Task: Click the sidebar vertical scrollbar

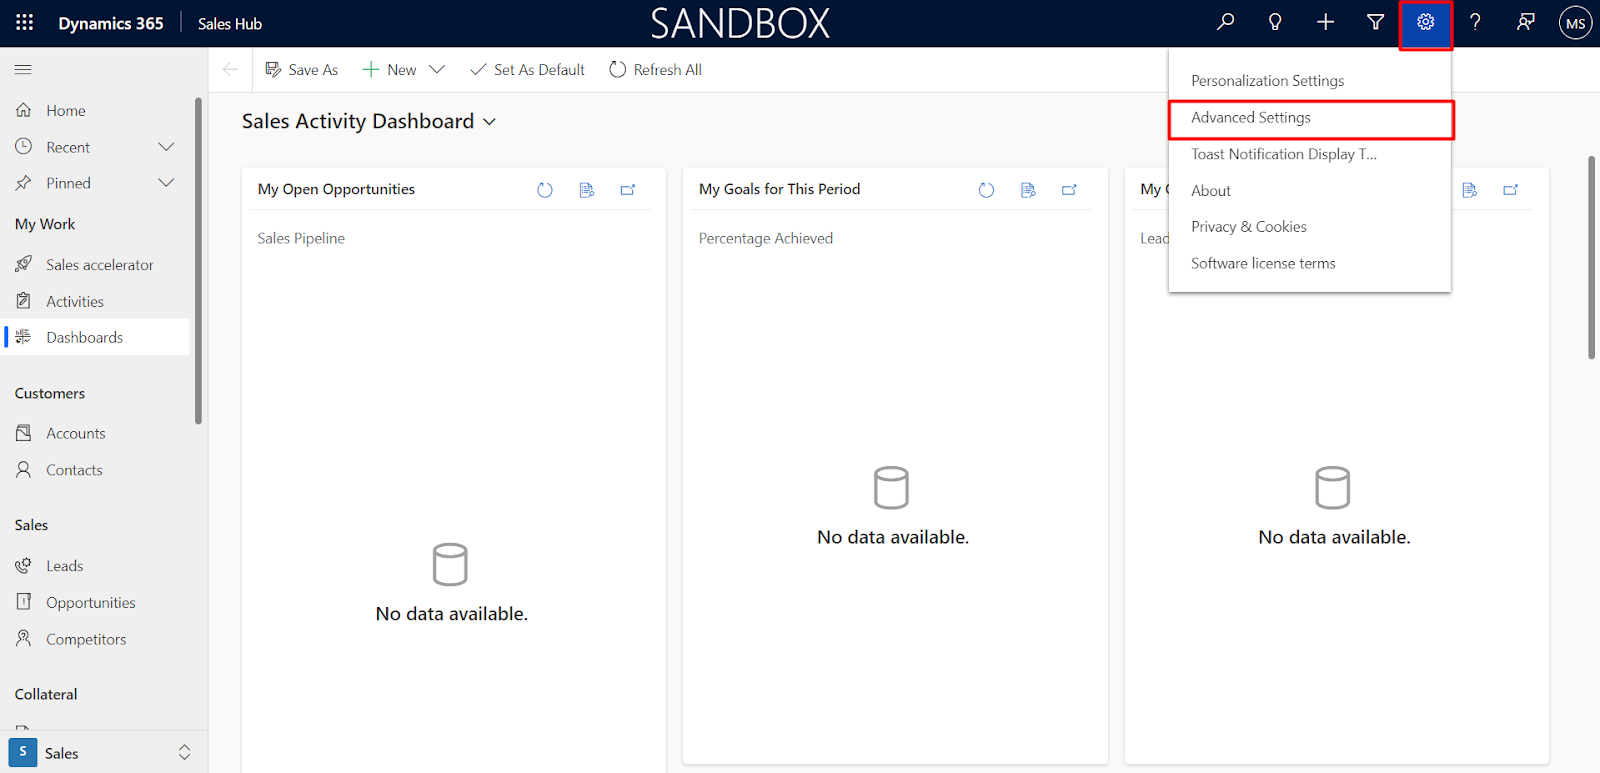Action: click(x=198, y=260)
